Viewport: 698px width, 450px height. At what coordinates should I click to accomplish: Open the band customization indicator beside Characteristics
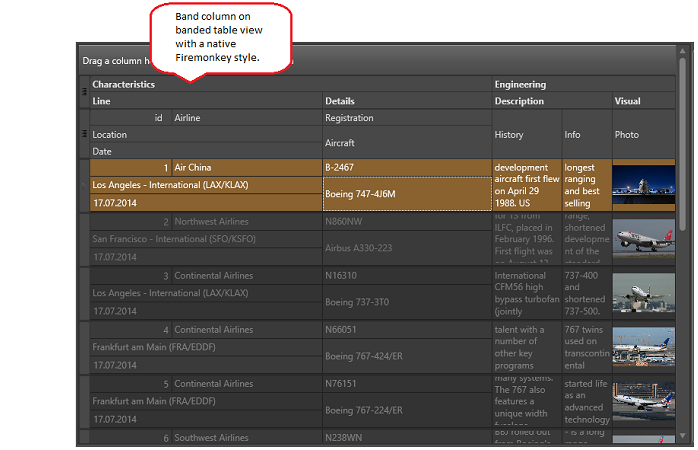click(84, 92)
